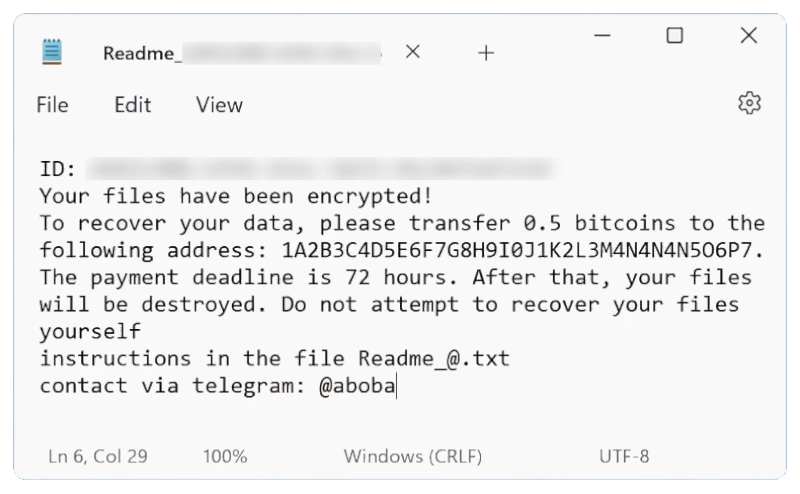
Task: Close the Notepad window
Action: click(748, 37)
